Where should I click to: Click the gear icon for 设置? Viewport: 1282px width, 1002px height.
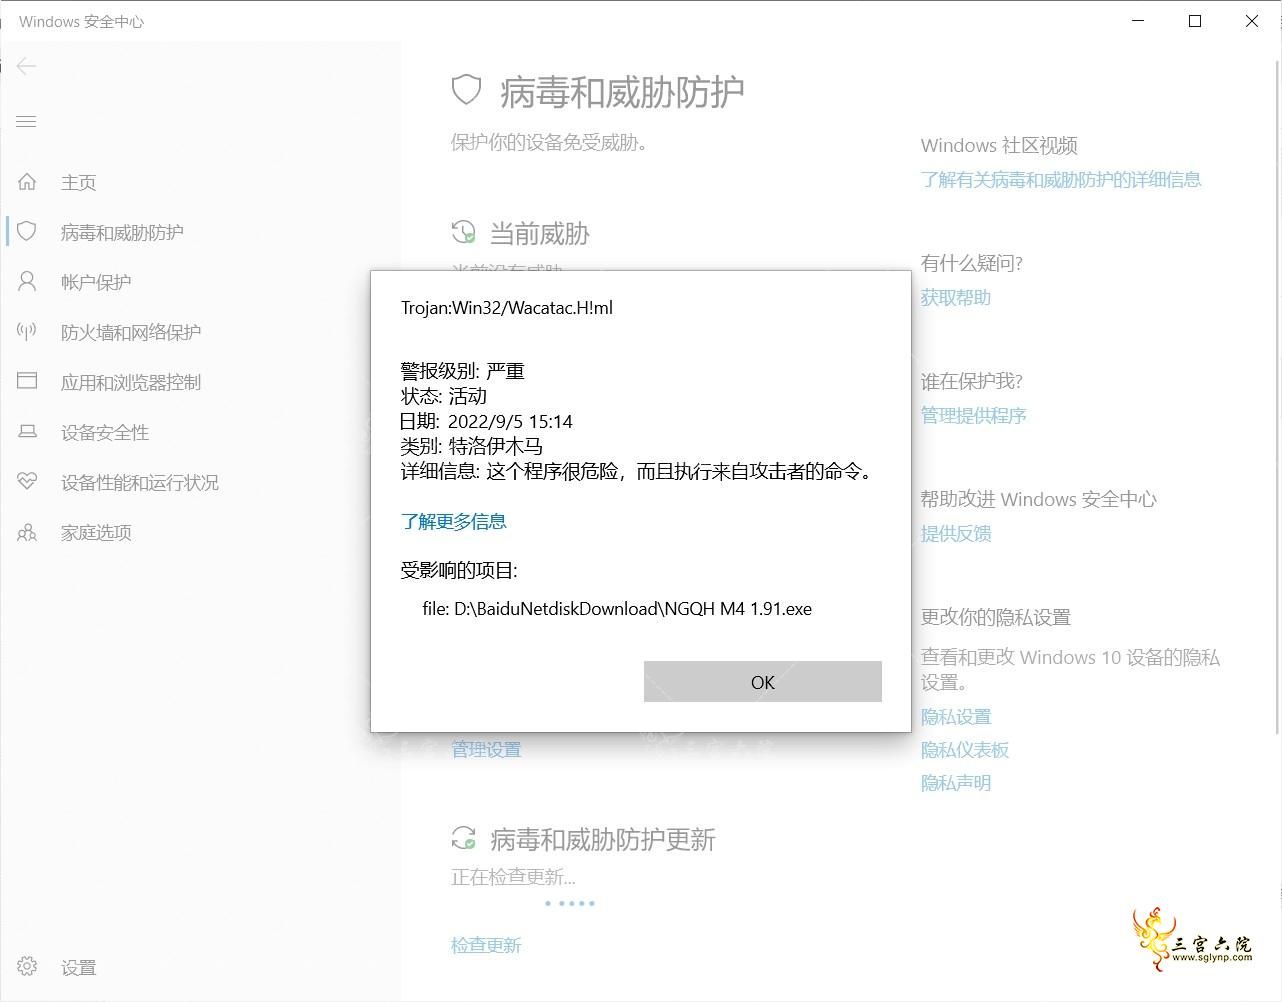(x=27, y=967)
